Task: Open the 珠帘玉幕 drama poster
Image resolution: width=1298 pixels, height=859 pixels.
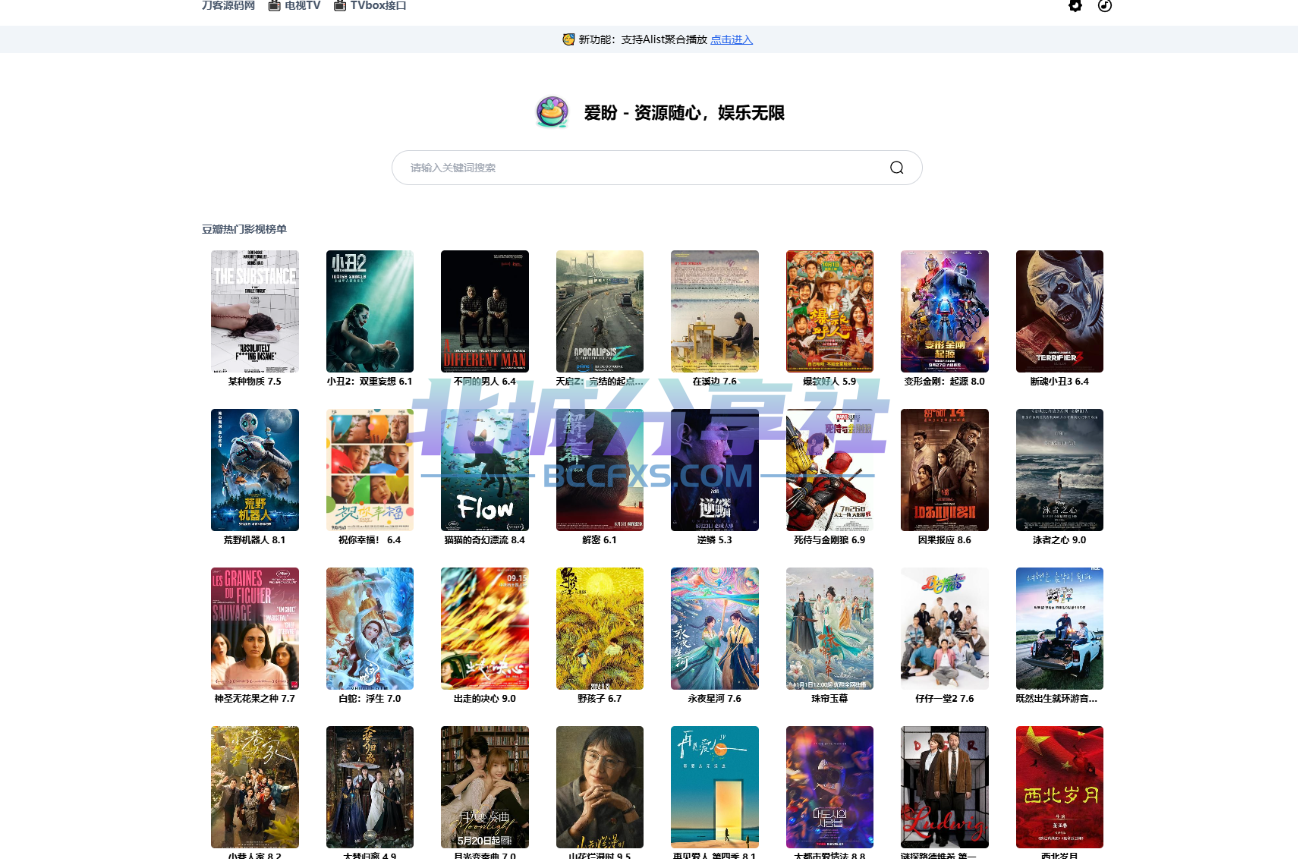Action: [x=830, y=629]
